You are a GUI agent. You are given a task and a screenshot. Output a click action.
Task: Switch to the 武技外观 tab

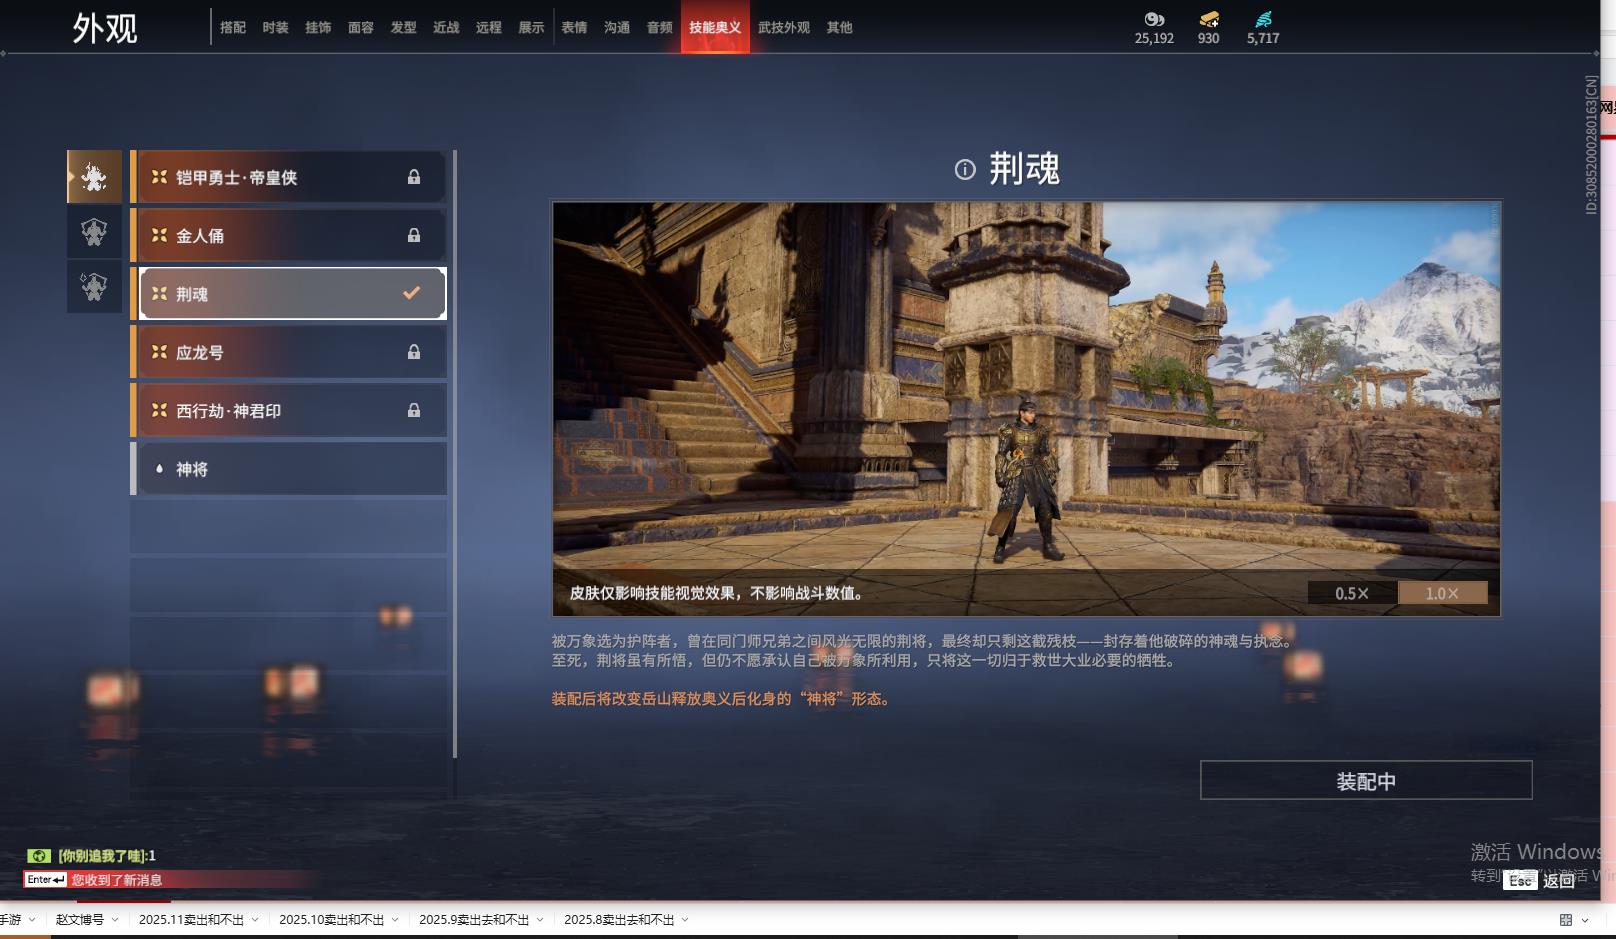783,28
